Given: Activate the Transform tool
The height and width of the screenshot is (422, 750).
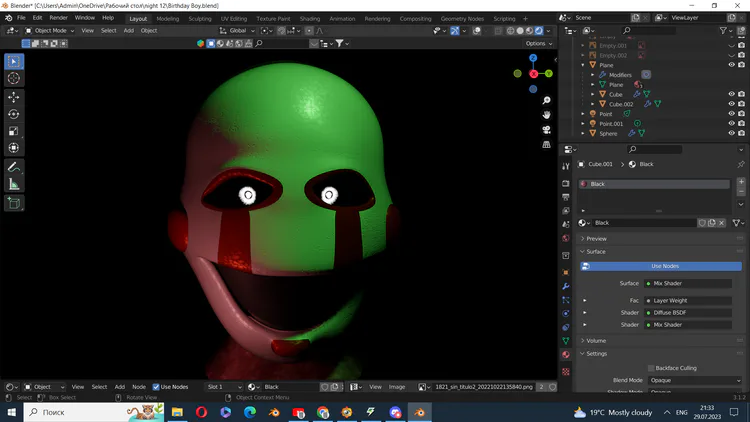Looking at the screenshot, I should pyautogui.click(x=14, y=148).
